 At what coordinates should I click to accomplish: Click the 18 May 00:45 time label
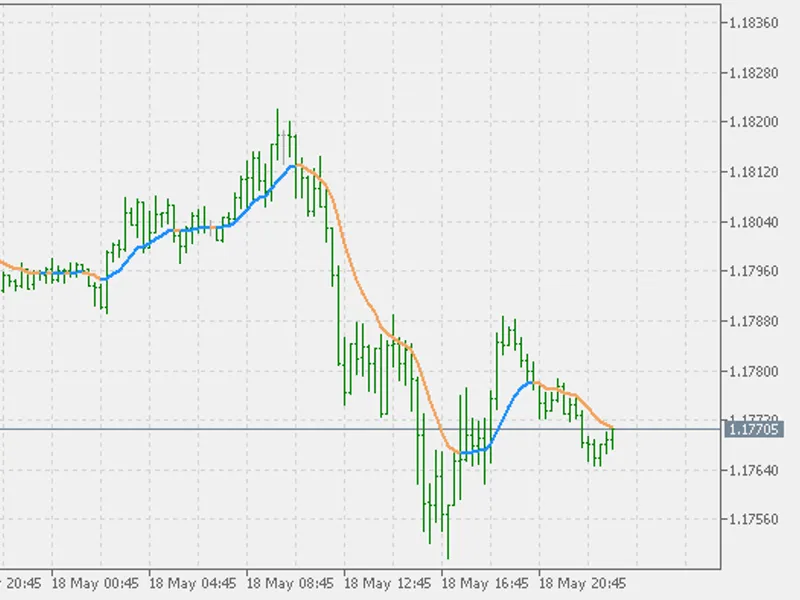95,583
